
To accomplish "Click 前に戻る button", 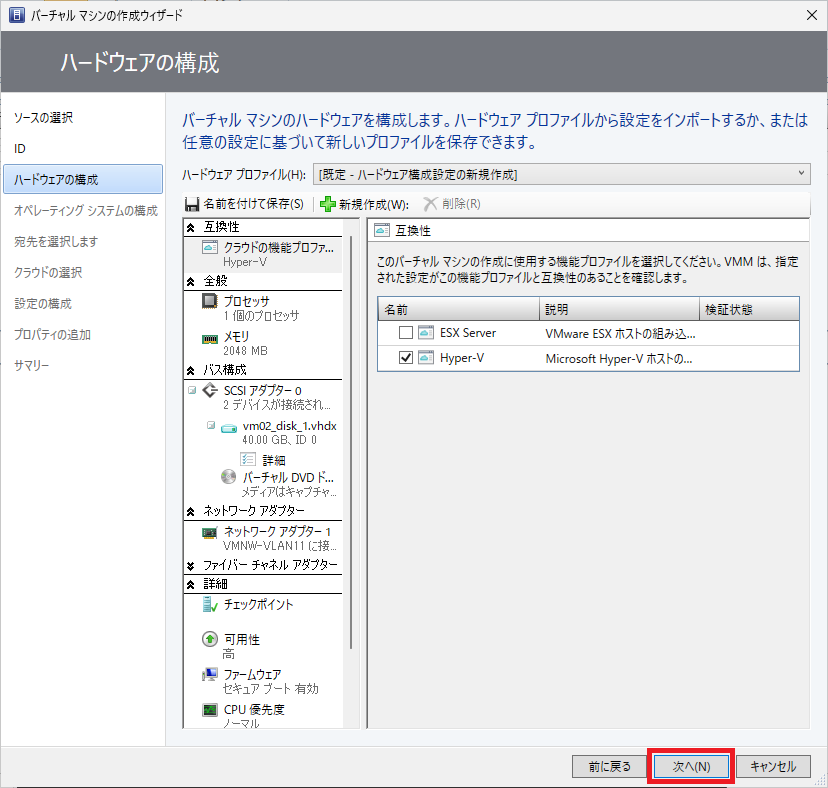I will click(609, 766).
